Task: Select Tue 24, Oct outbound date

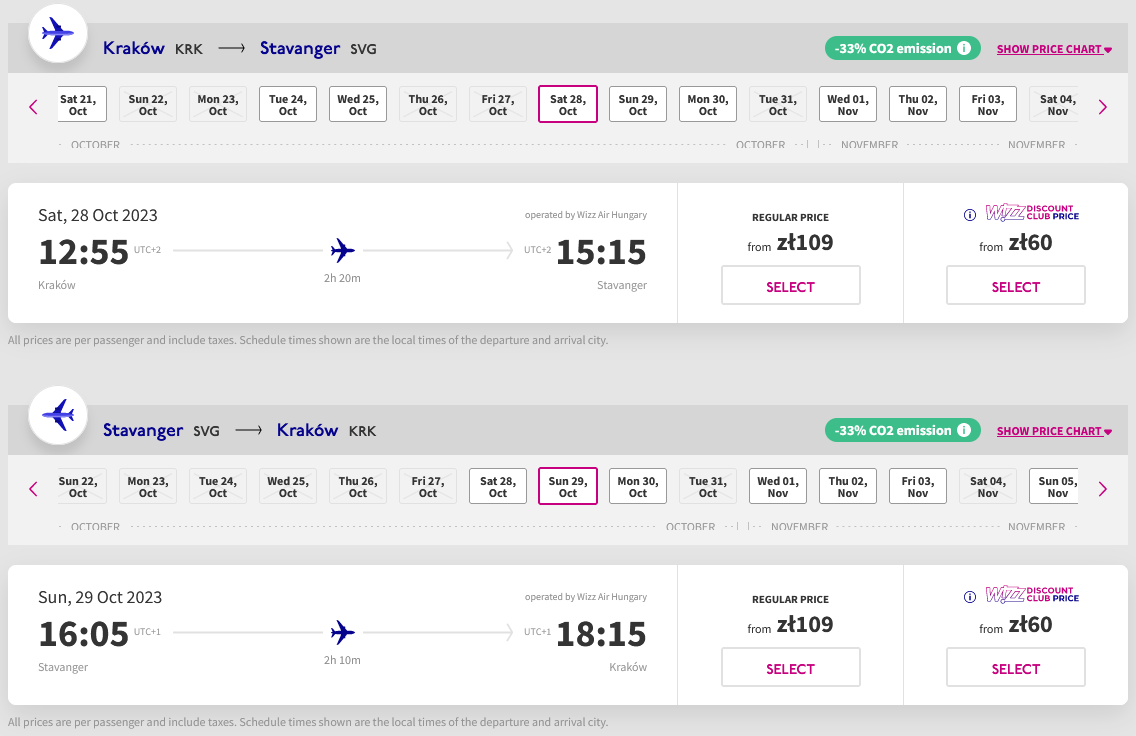Action: (288, 104)
